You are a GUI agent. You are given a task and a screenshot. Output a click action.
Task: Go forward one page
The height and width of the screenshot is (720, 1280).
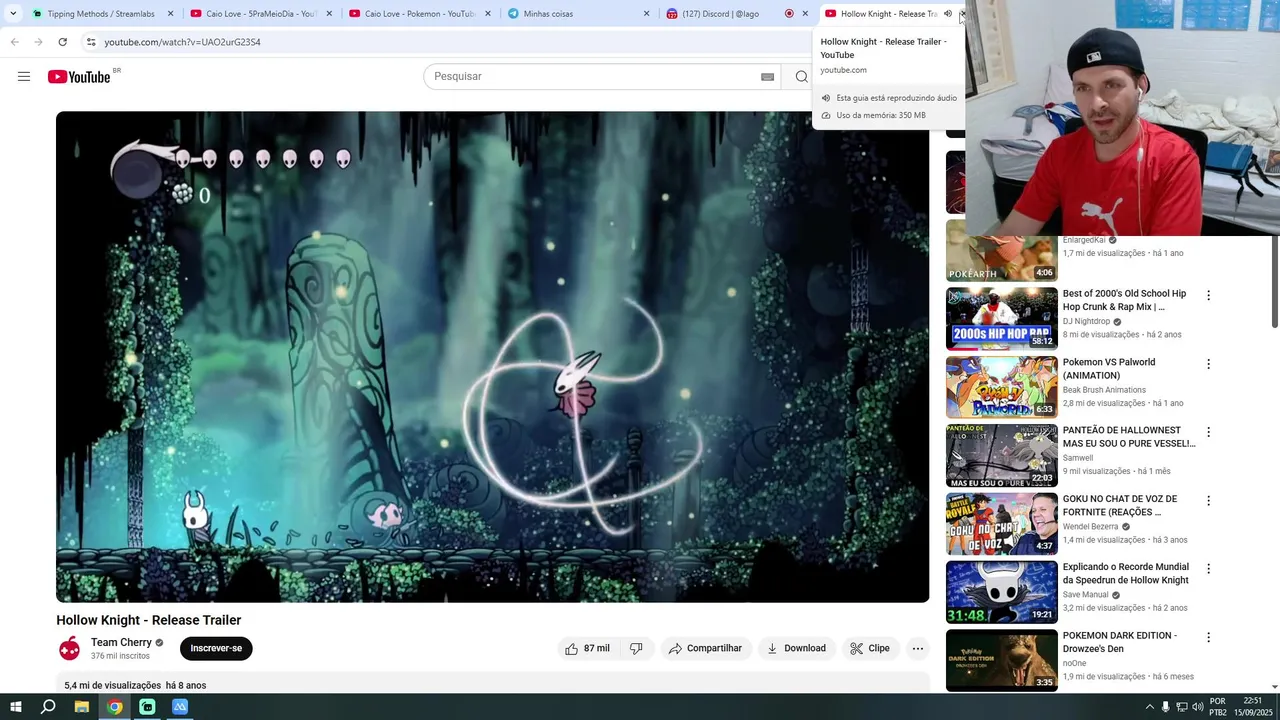pyautogui.click(x=38, y=42)
